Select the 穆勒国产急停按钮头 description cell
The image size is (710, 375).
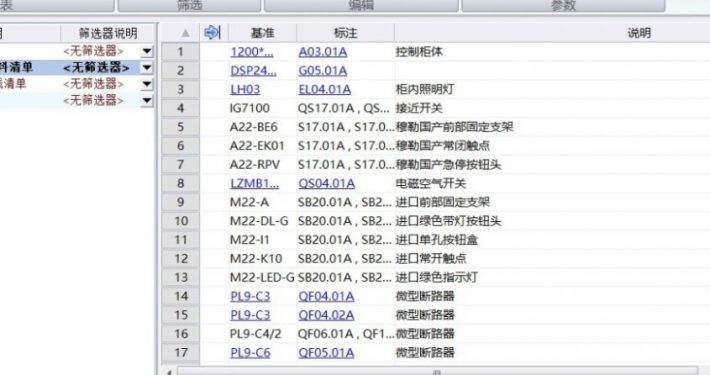448,164
